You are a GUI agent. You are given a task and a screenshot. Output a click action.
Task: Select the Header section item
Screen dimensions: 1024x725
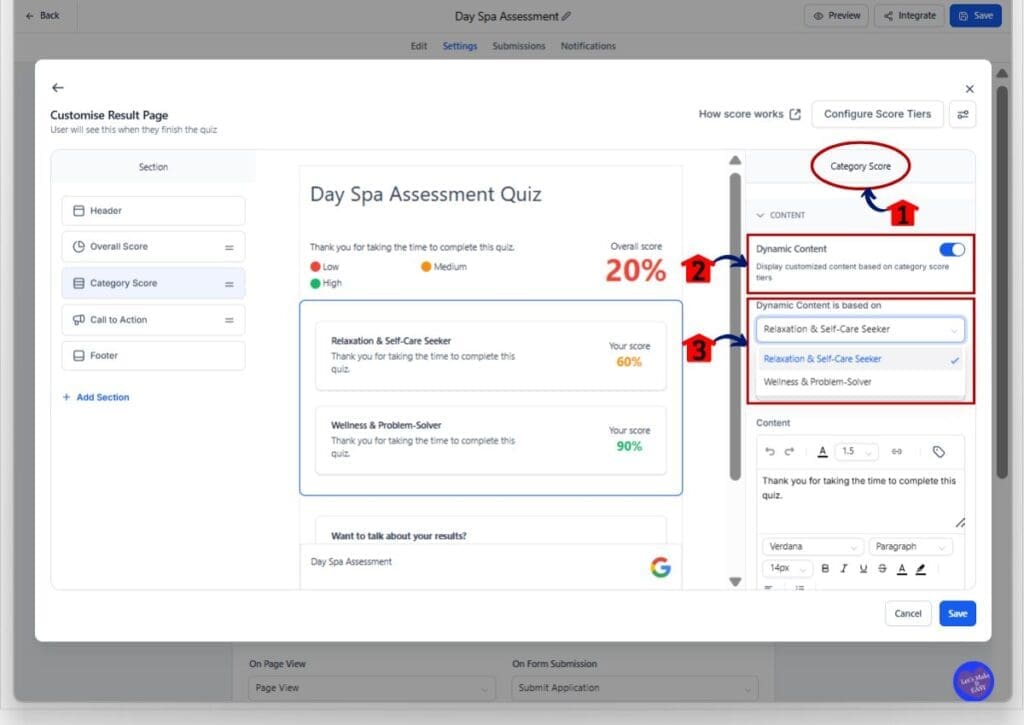coord(153,210)
